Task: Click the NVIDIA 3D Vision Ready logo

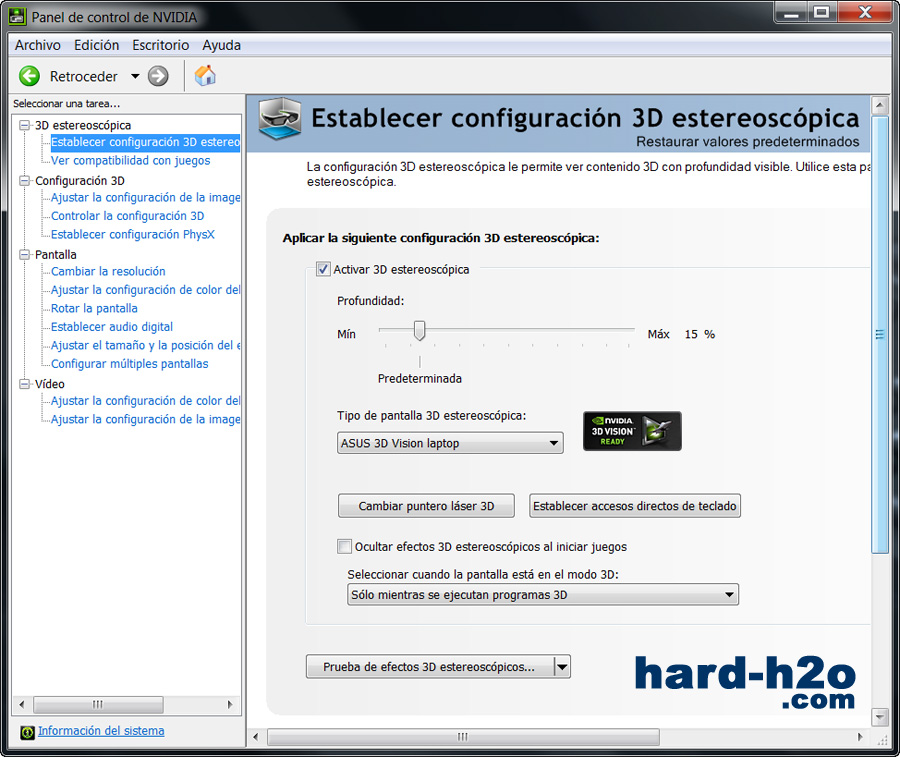Action: (632, 431)
